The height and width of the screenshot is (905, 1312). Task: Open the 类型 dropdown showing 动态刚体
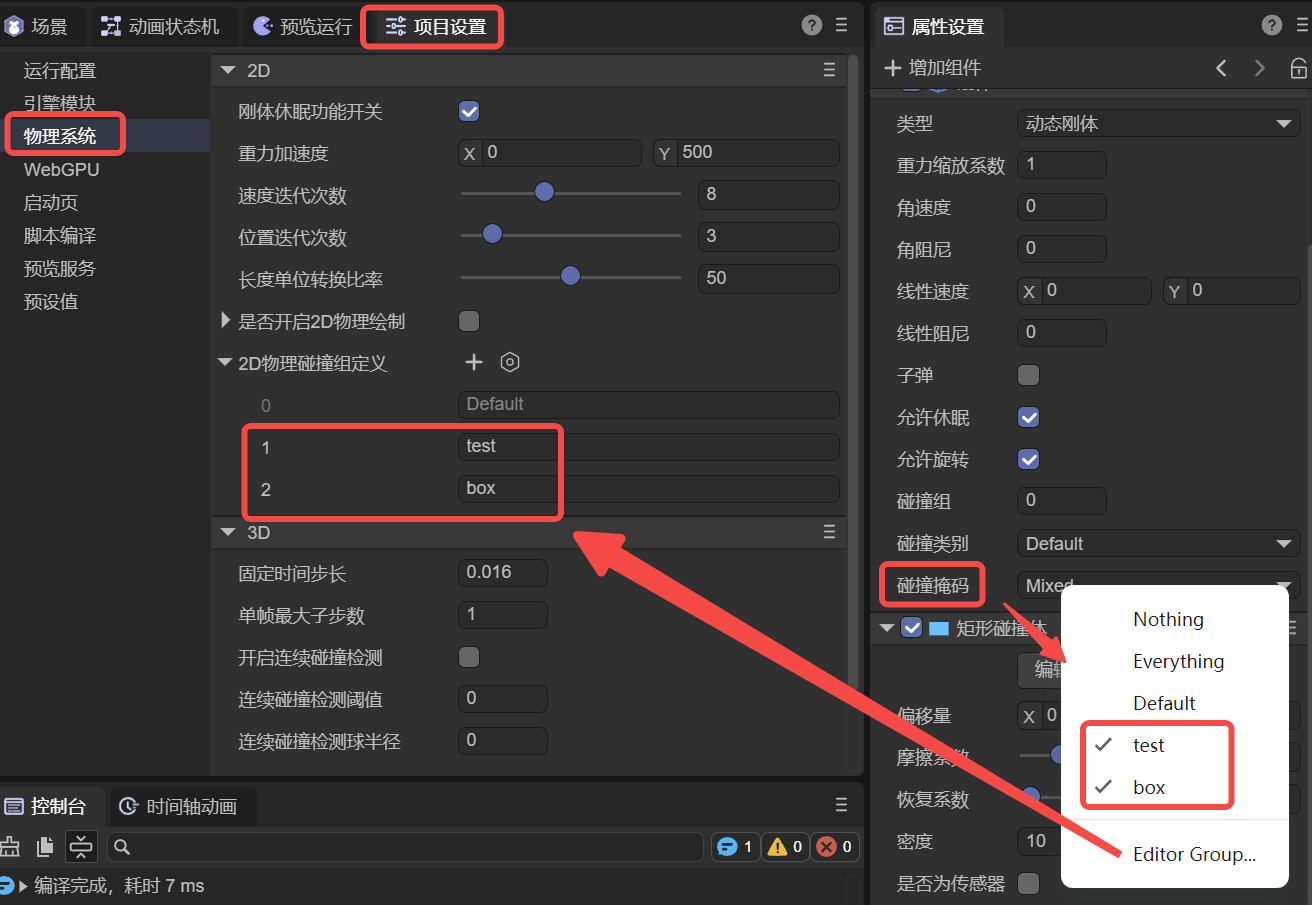pos(1157,124)
